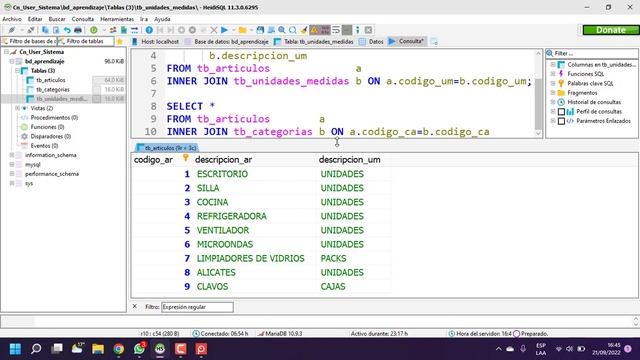Expand the performance_schema database

pos(12,174)
